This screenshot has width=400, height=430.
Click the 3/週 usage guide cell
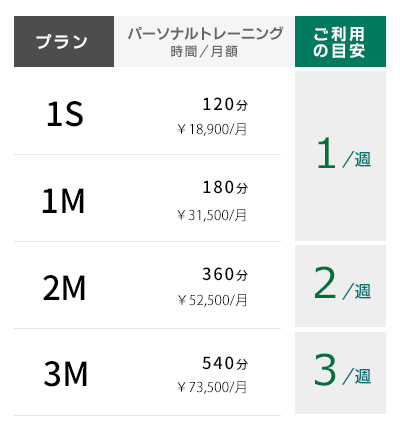point(340,373)
